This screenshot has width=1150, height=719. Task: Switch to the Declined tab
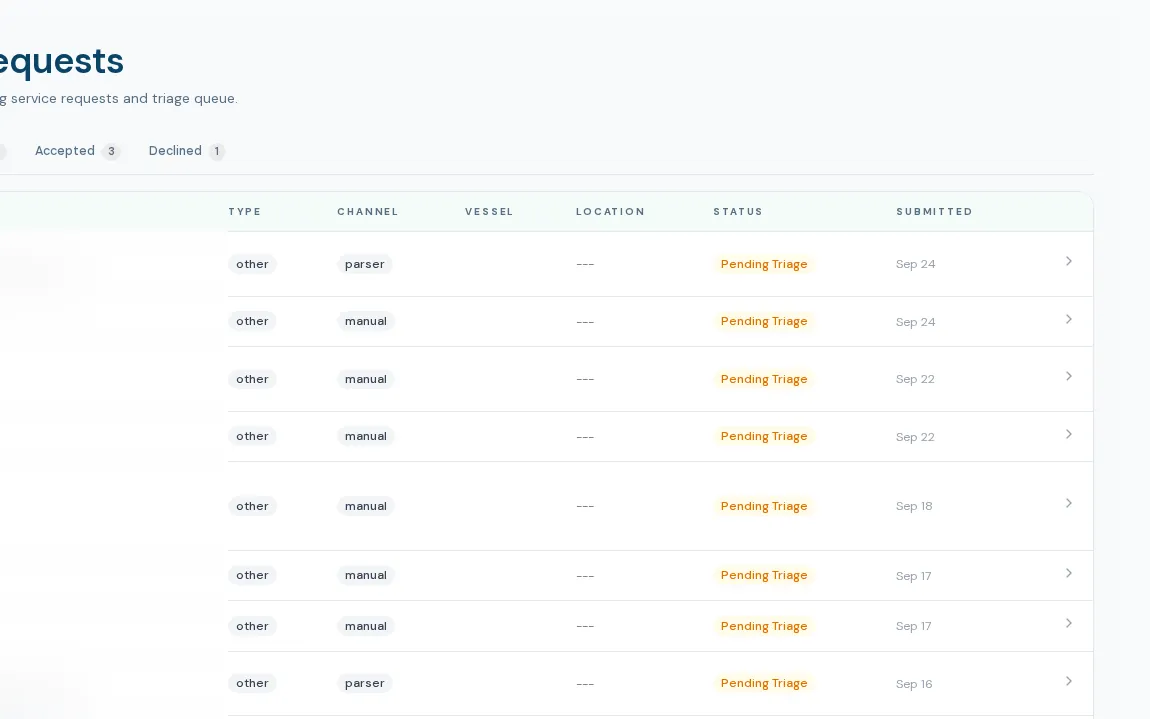(x=186, y=151)
